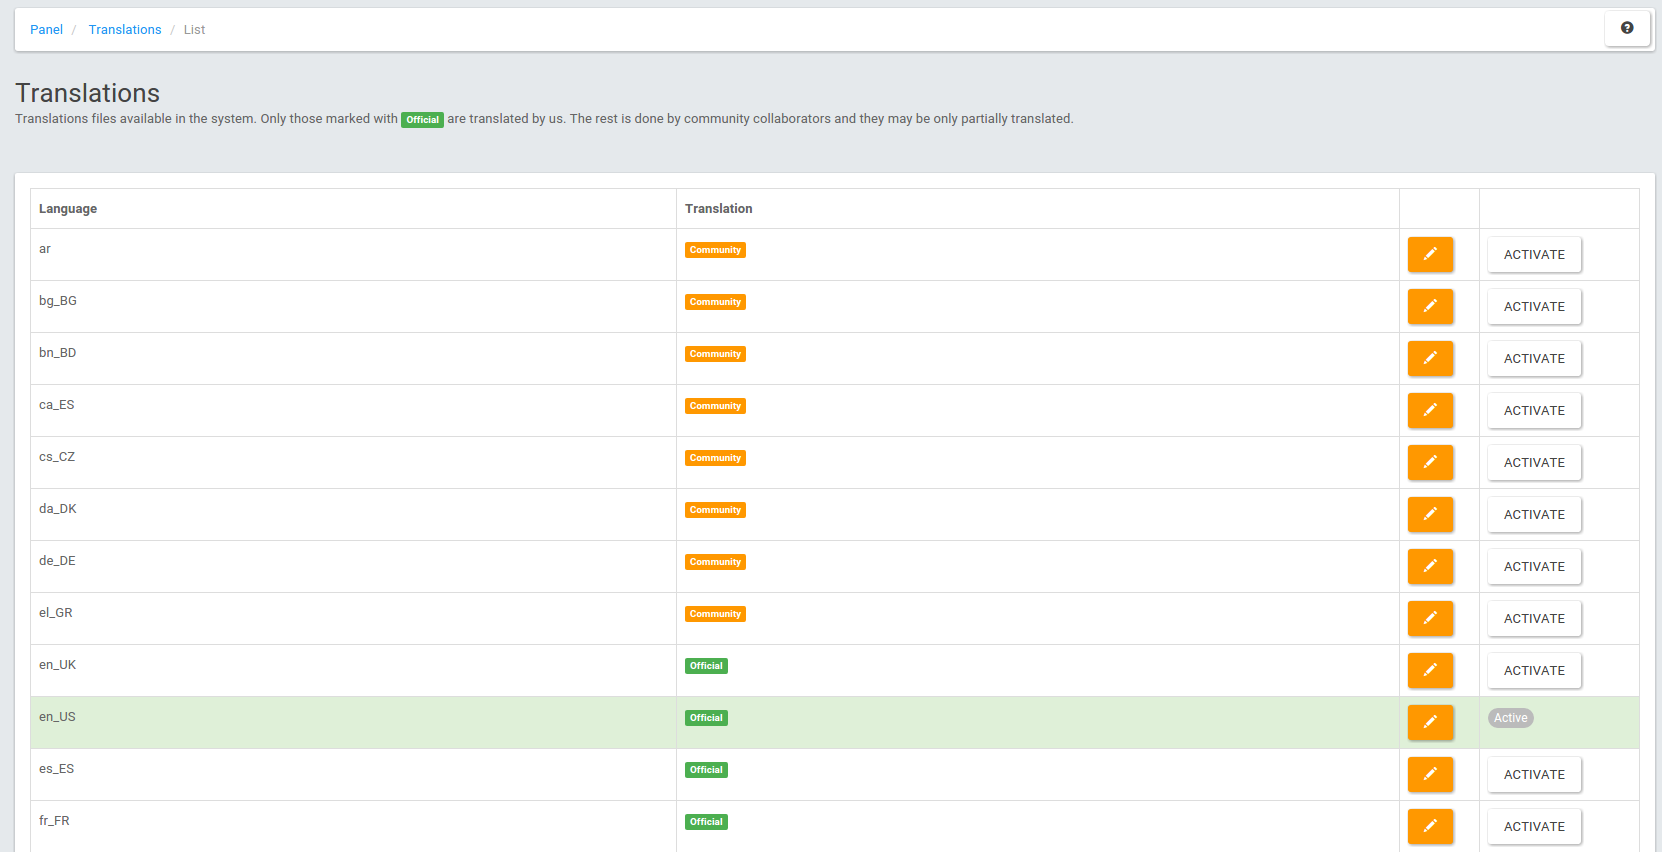Click the List breadcrumb item
1662x852 pixels.
pos(194,29)
